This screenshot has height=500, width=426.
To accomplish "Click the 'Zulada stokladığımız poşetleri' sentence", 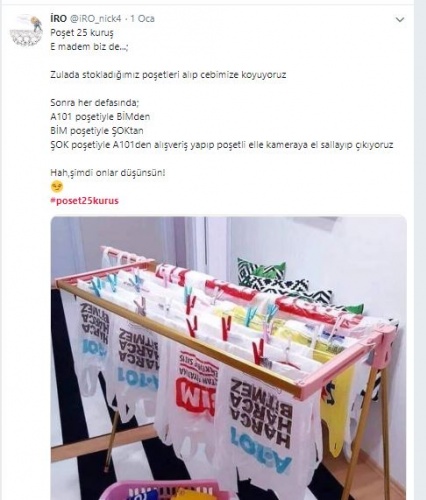I will point(168,75).
